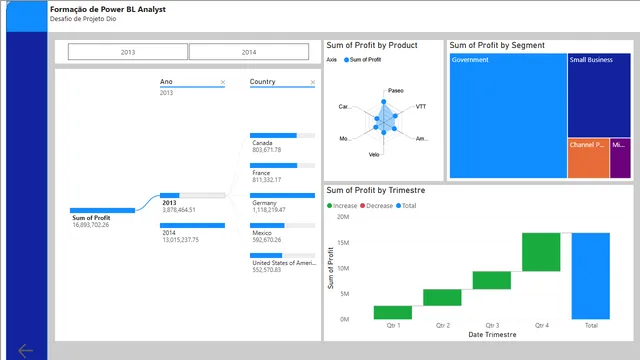
Task: Click the Ano column header
Action: tap(166, 82)
